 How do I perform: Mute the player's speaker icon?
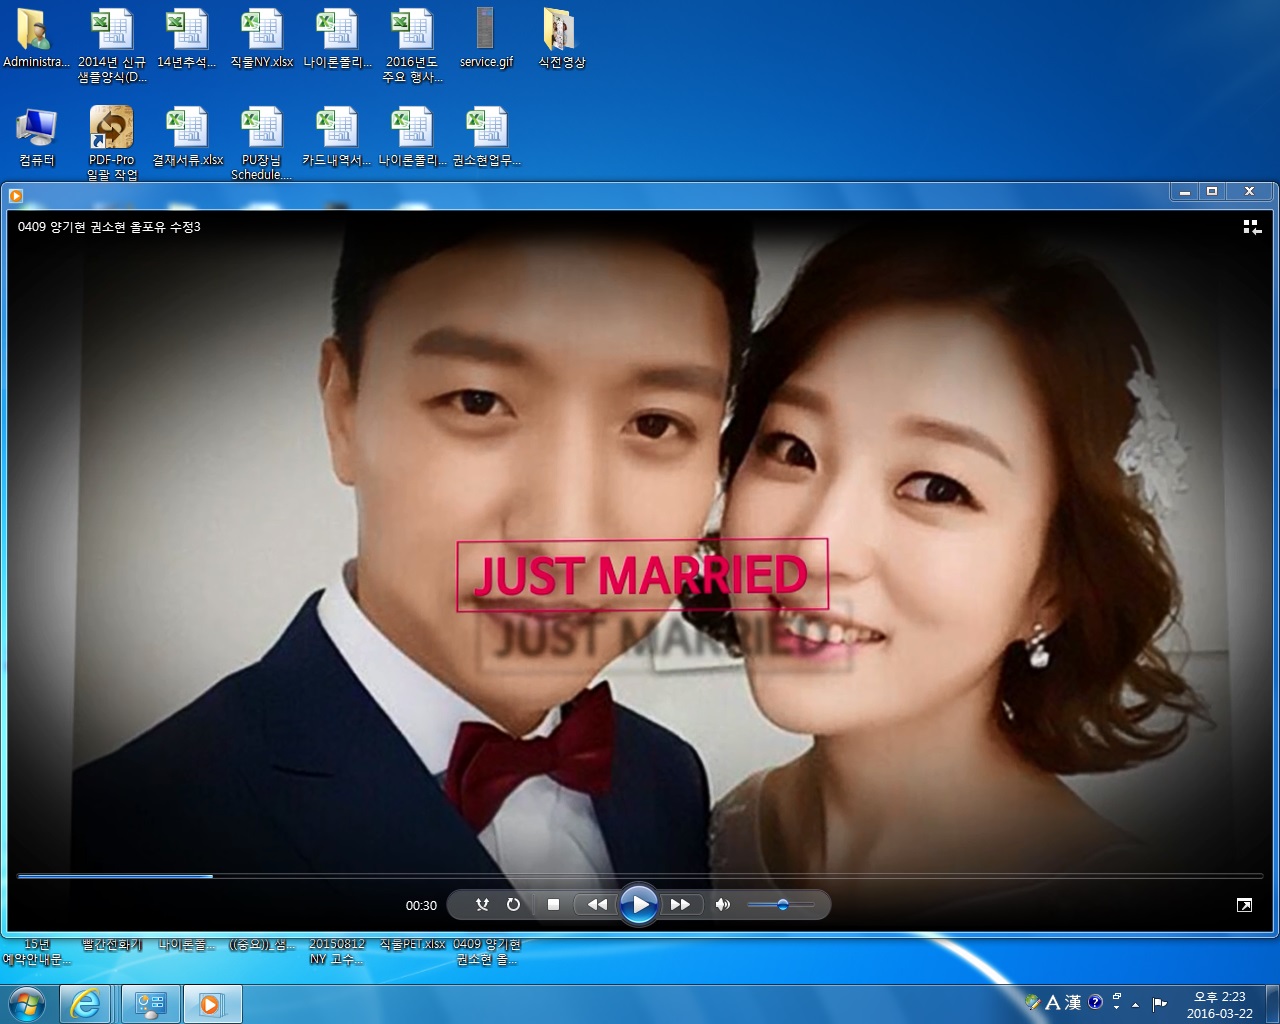point(723,905)
